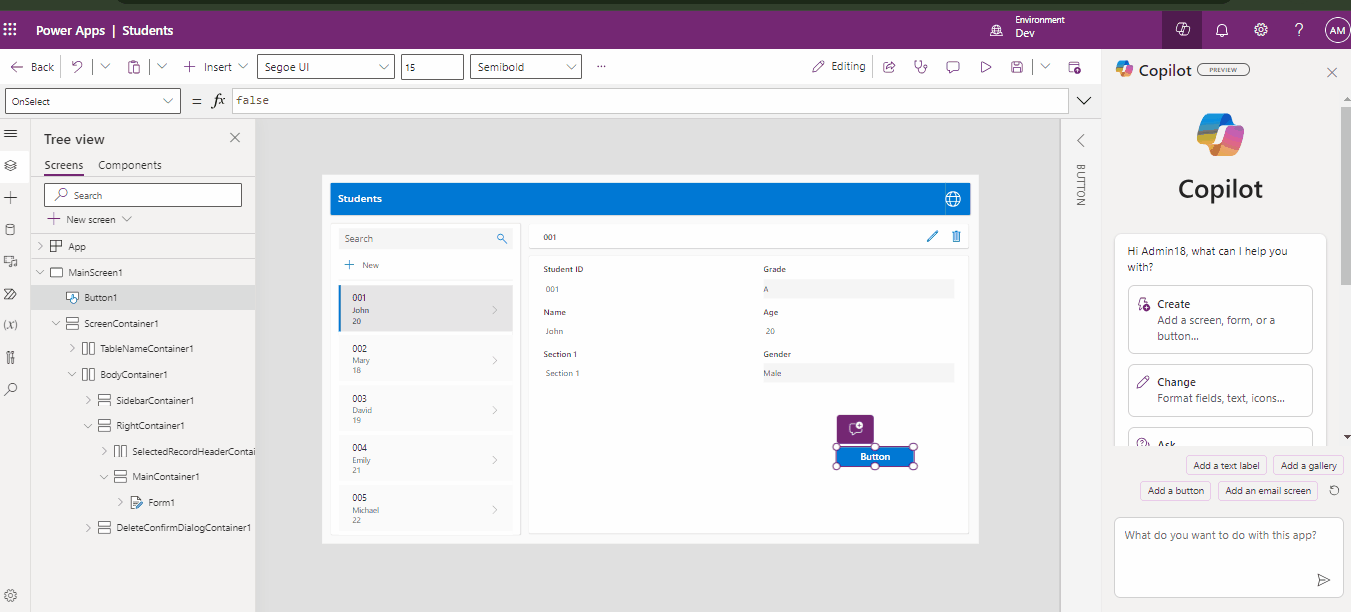Click the trash delete icon in app
The height and width of the screenshot is (612, 1351).
point(956,236)
